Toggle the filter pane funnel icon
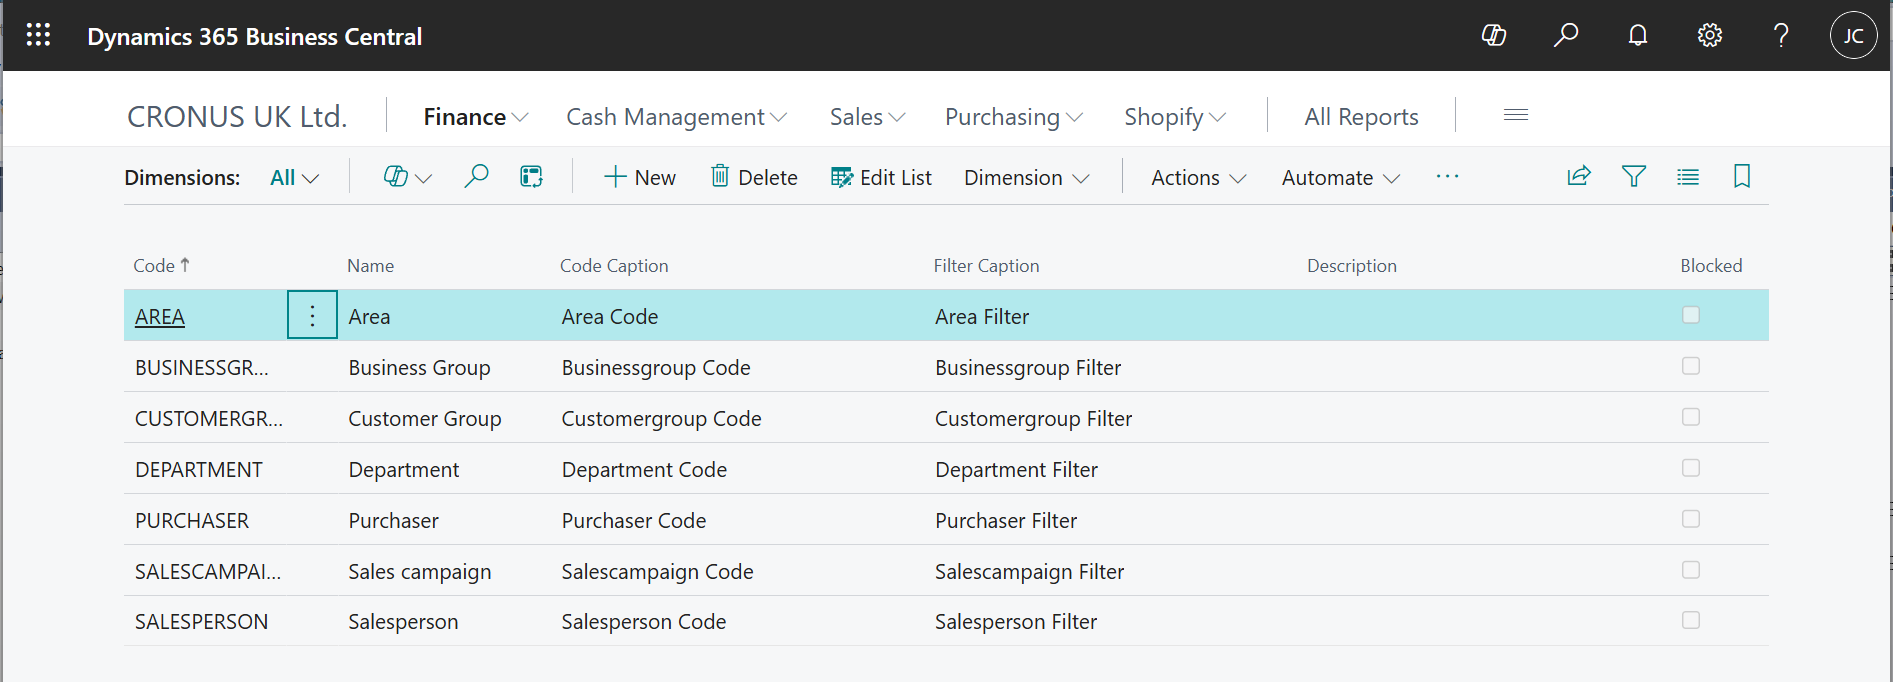 coord(1634,177)
